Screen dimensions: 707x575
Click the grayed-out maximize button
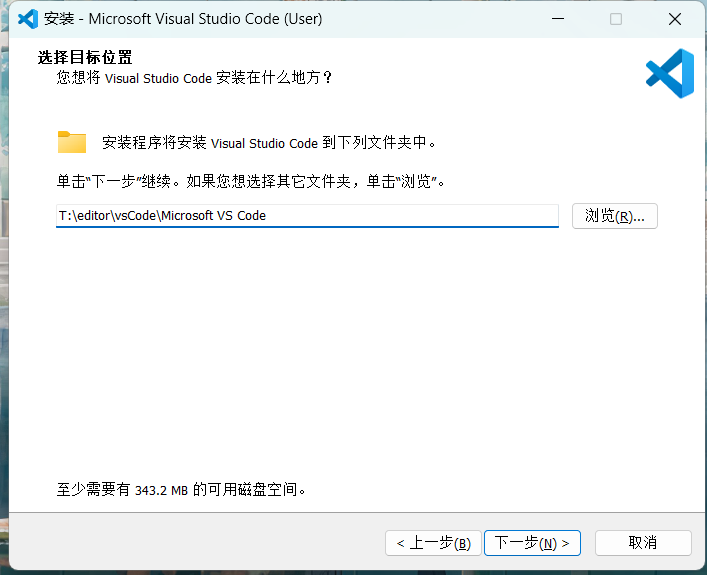(616, 19)
